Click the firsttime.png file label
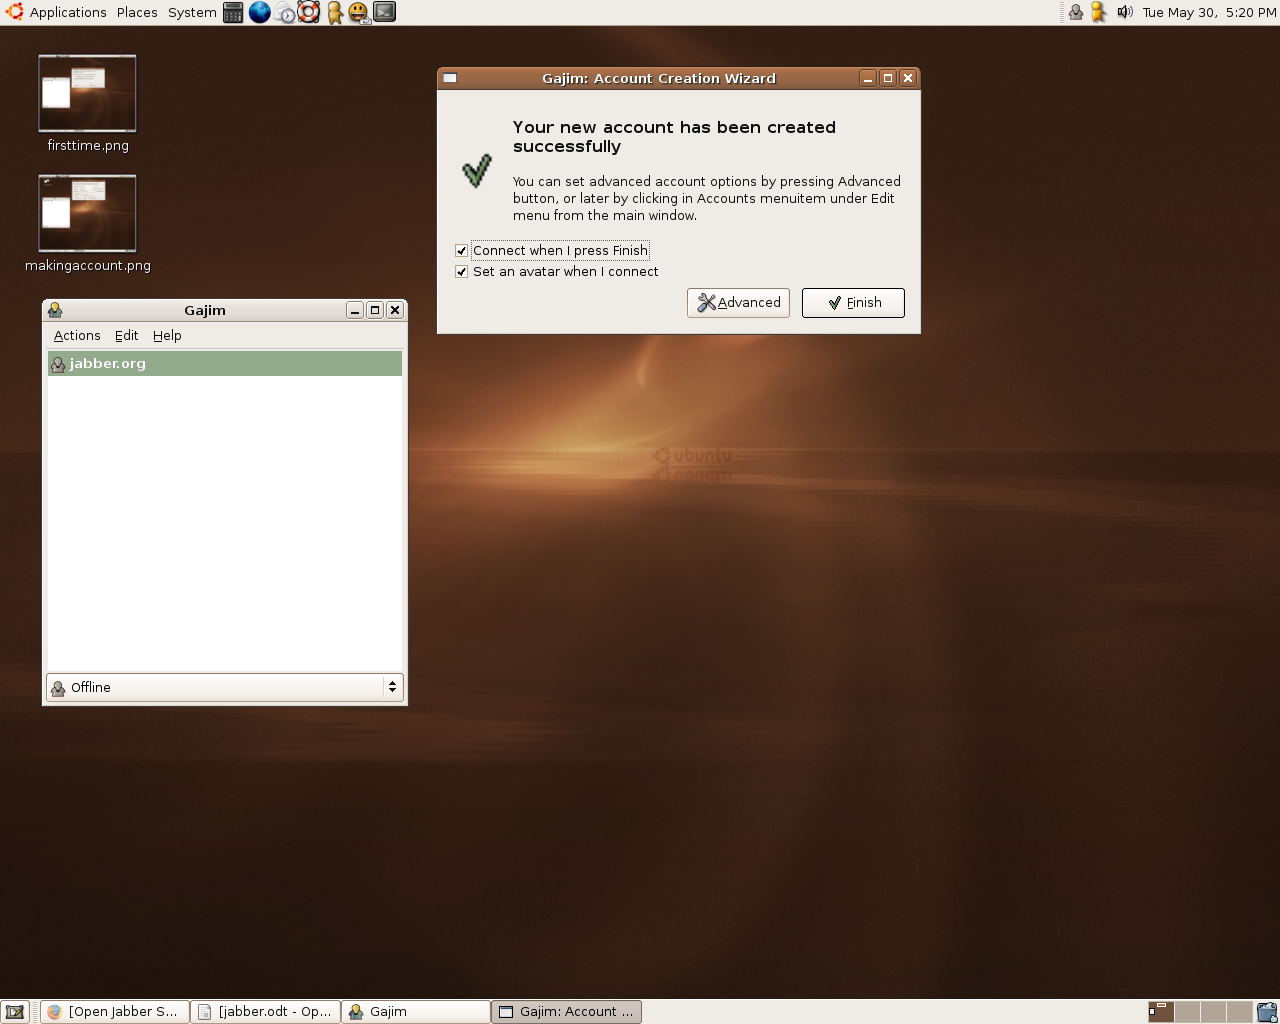Viewport: 1280px width, 1024px height. [88, 145]
